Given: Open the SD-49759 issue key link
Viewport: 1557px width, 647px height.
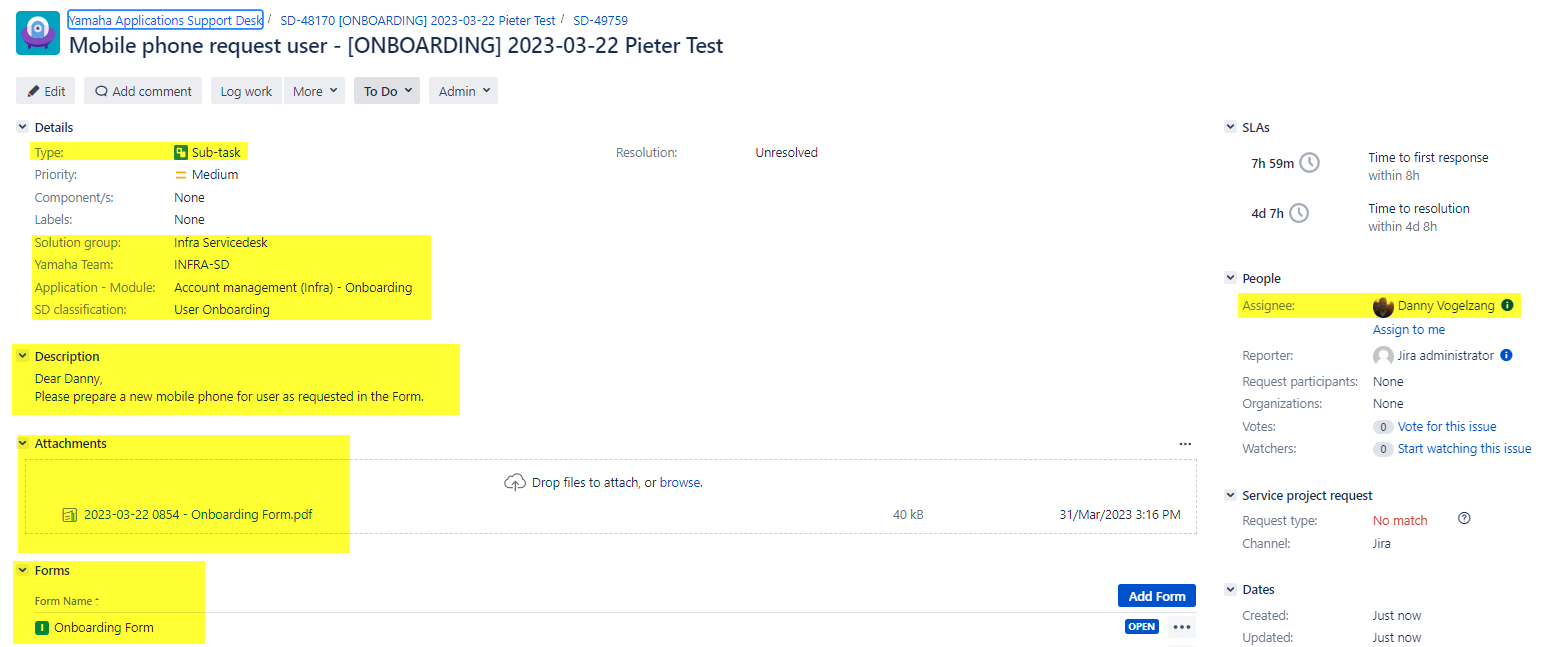Looking at the screenshot, I should click(x=601, y=20).
